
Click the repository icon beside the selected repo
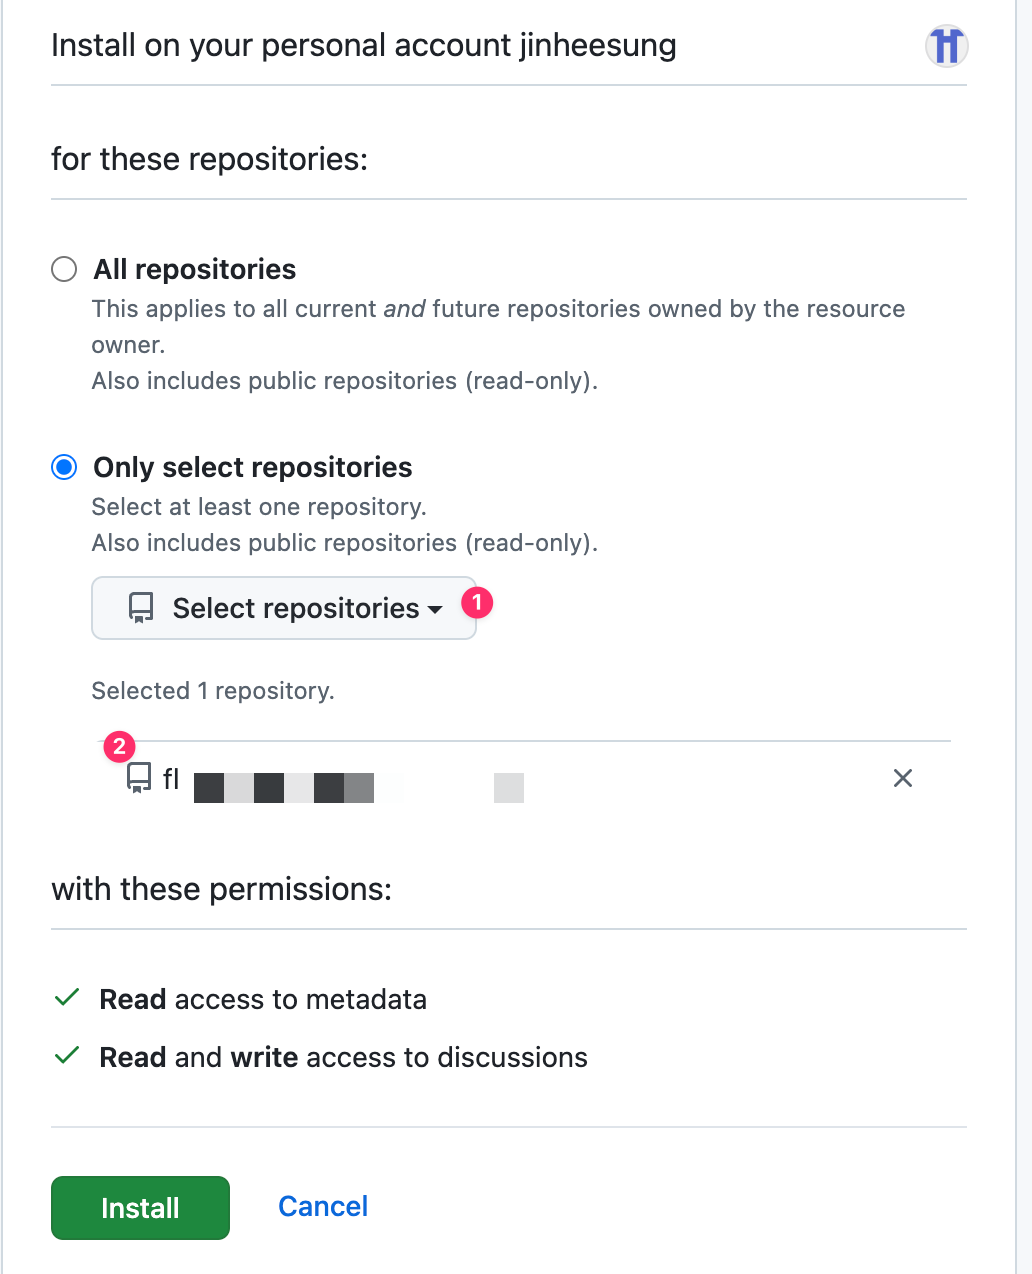(139, 778)
